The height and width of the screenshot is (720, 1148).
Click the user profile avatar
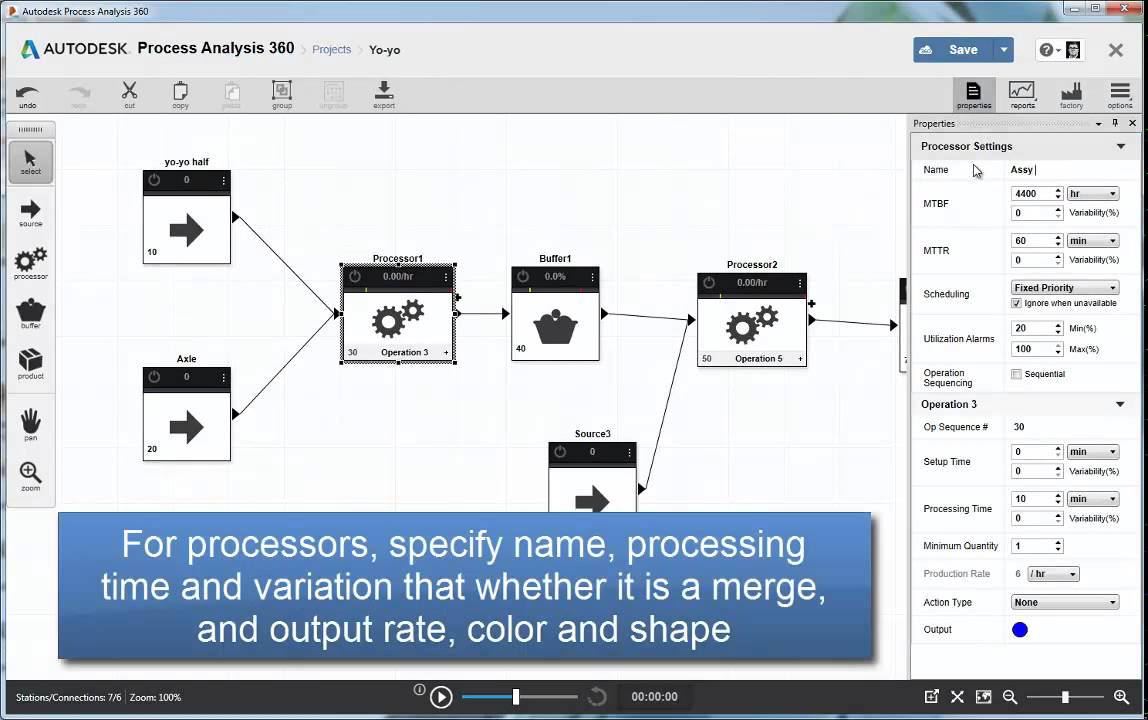[x=1073, y=50]
